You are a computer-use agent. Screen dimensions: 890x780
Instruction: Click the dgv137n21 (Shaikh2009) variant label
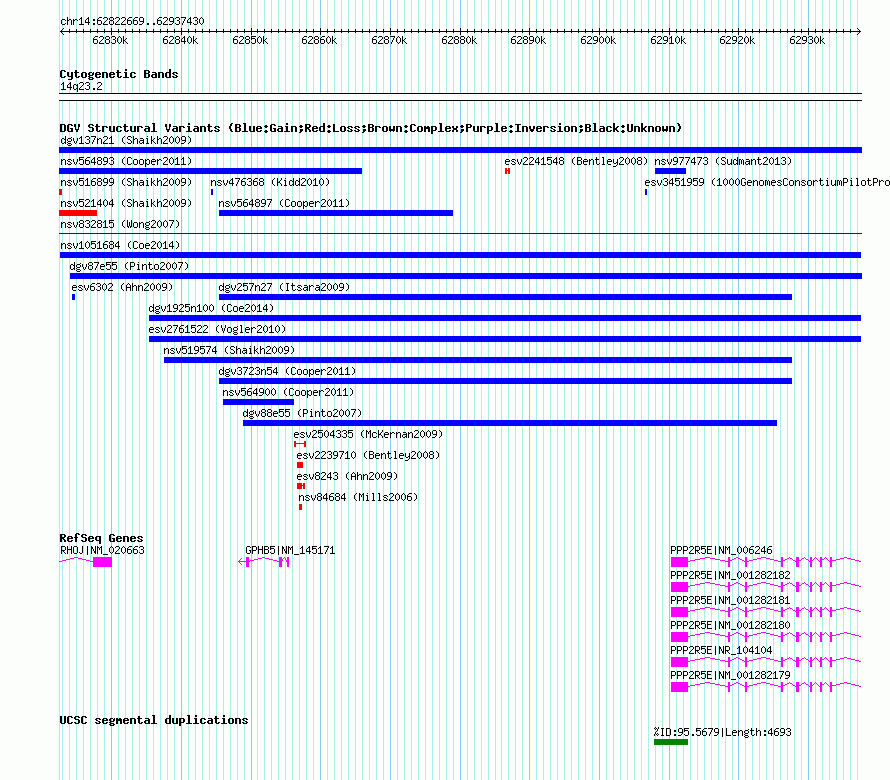(x=126, y=140)
